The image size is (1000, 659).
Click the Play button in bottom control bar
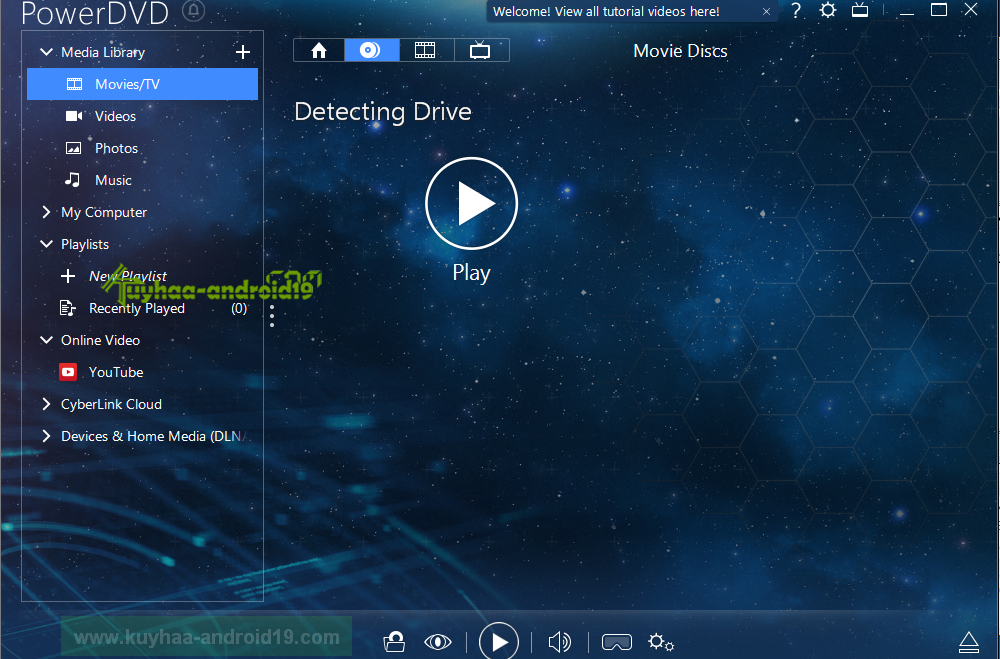tap(499, 641)
